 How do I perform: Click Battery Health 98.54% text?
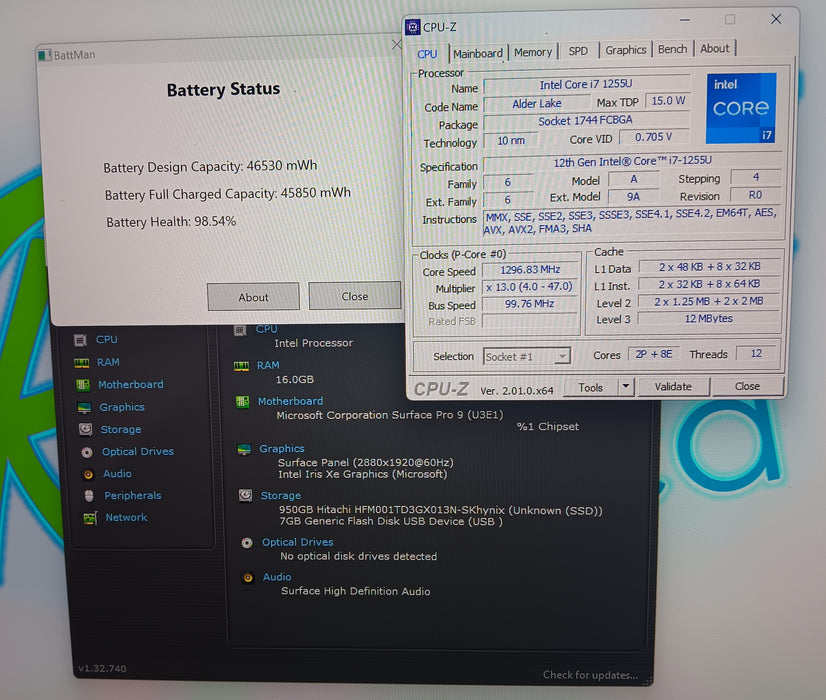tap(171, 222)
